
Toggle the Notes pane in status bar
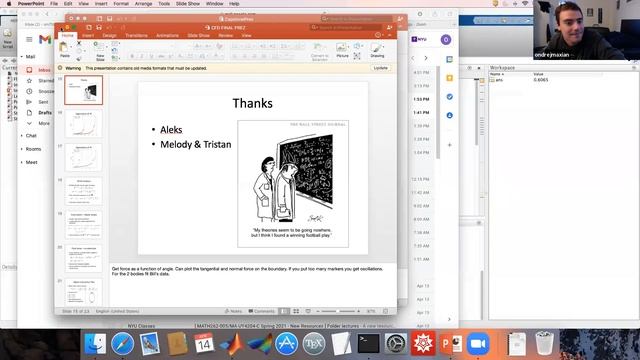click(x=233, y=311)
